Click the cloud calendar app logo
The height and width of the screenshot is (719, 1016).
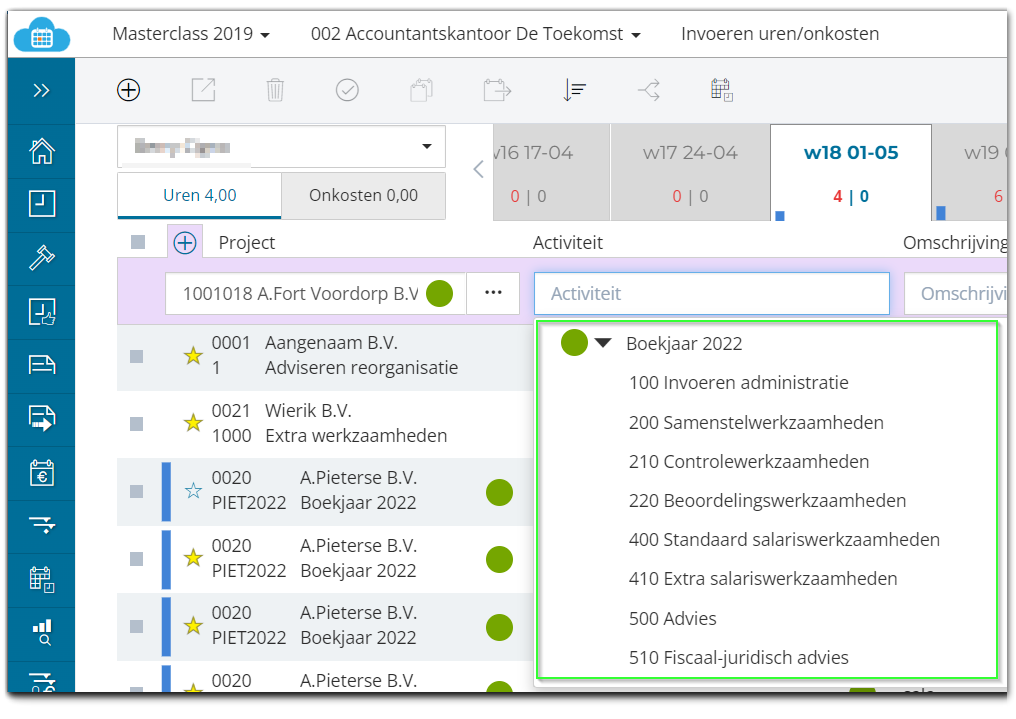tap(41, 35)
